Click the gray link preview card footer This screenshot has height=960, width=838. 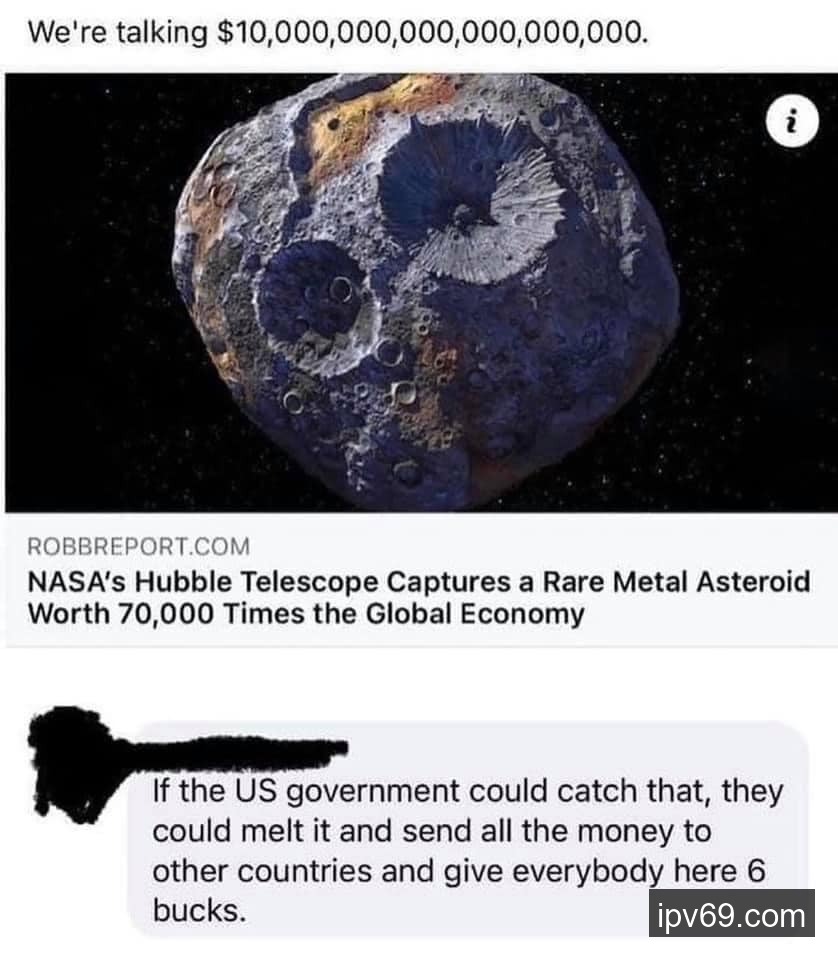pos(419,579)
